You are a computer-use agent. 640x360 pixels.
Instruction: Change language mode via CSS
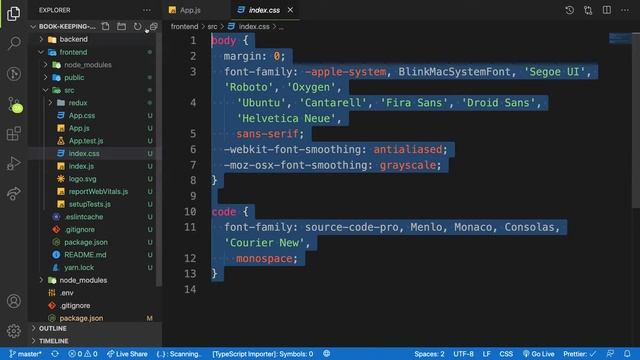pyautogui.click(x=506, y=354)
